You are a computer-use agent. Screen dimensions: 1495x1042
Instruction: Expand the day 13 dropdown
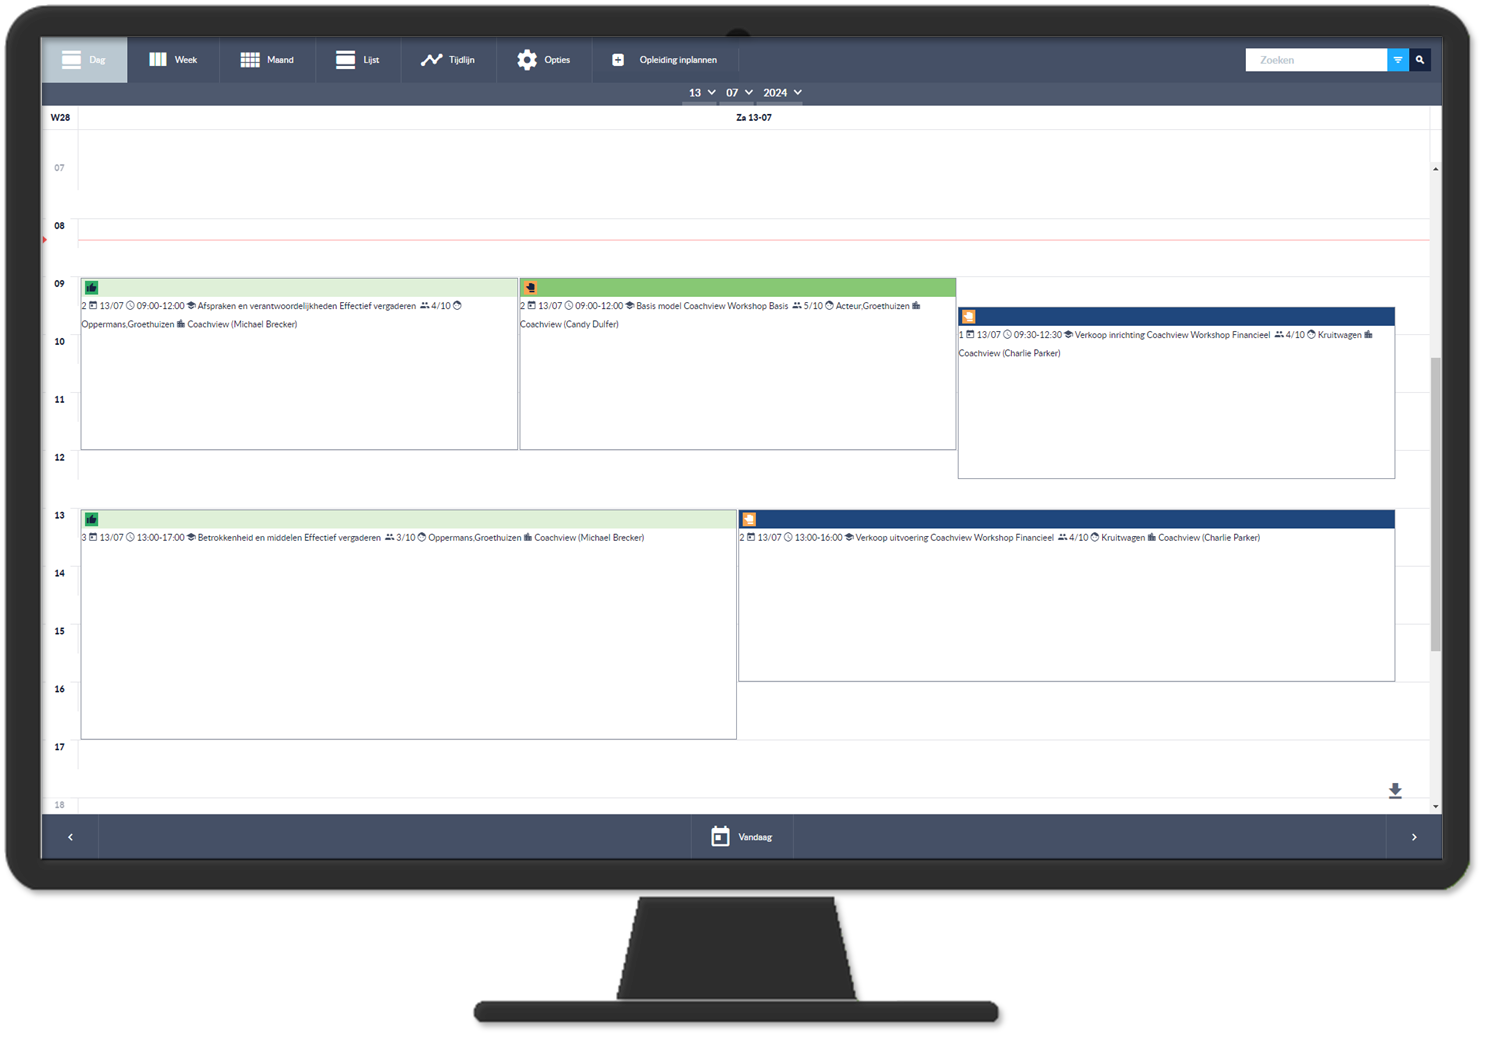pos(702,93)
